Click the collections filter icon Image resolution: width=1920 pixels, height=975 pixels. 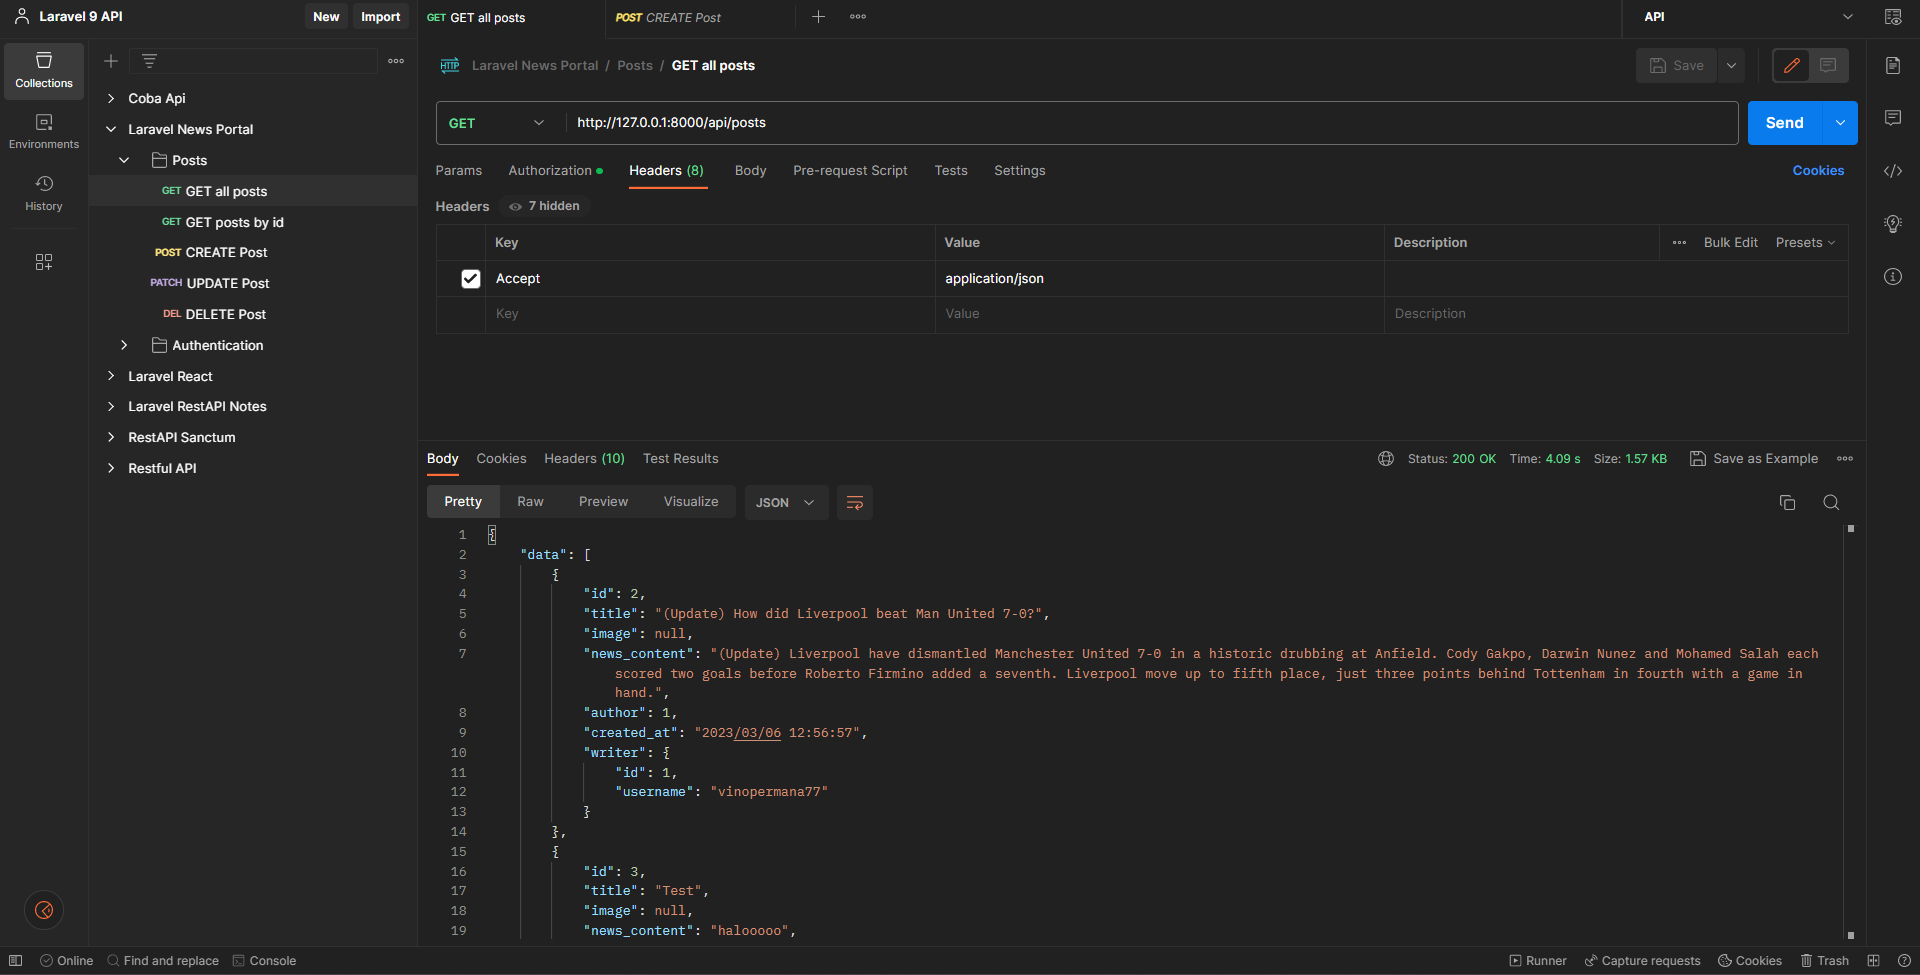pyautogui.click(x=149, y=61)
